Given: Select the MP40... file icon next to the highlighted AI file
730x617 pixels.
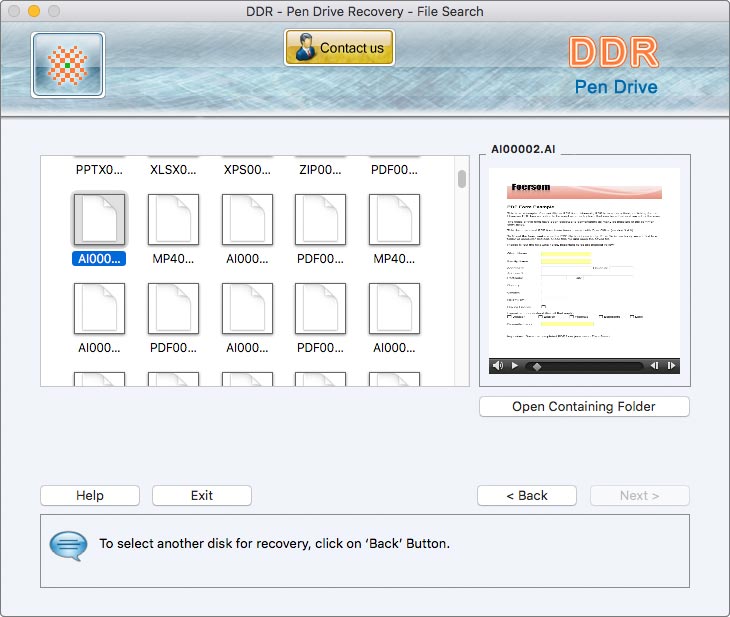Looking at the screenshot, I should pyautogui.click(x=173, y=219).
